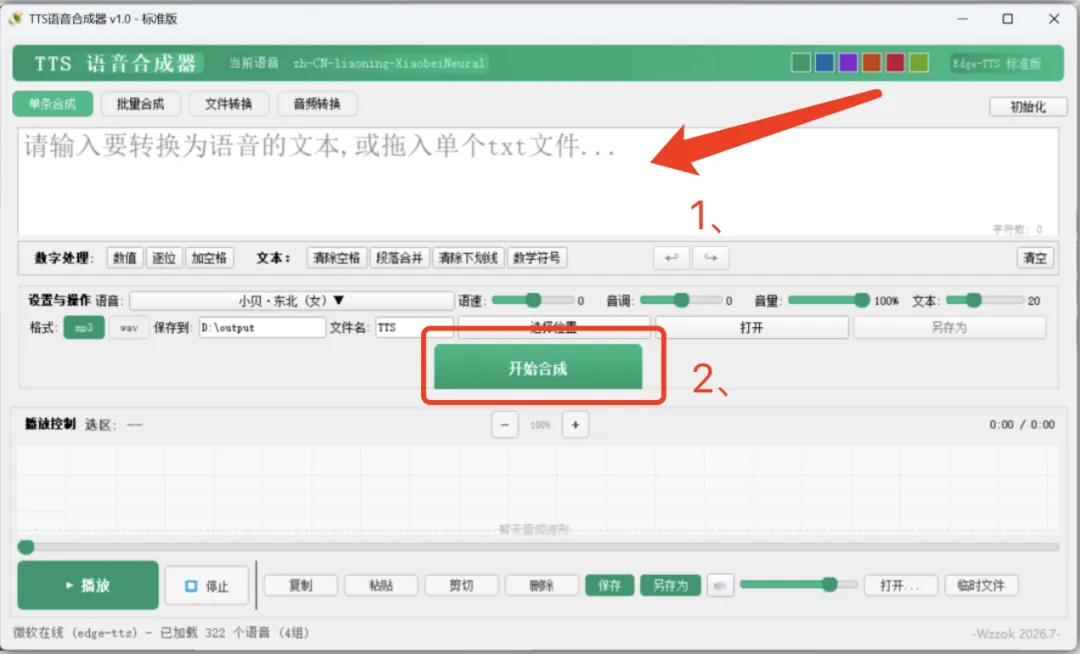1080x654 pixels.
Task: Switch to 文件转换 tab
Action: click(x=229, y=104)
